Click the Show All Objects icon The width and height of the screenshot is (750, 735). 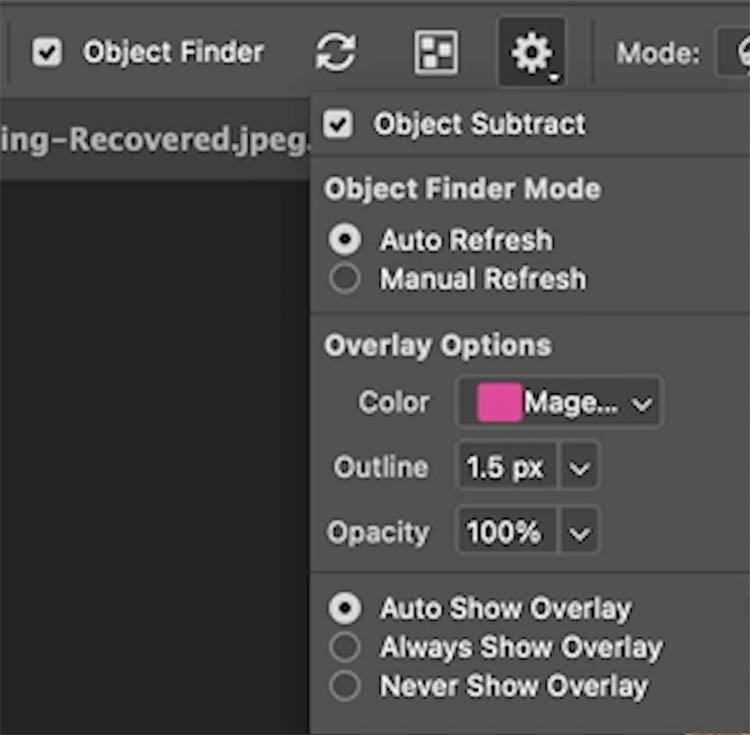[x=436, y=53]
